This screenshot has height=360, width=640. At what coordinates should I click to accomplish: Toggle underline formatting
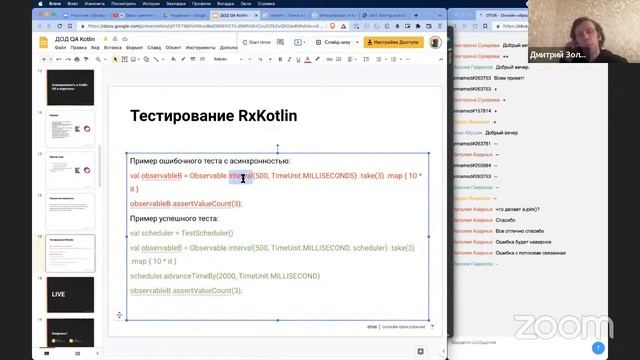point(298,60)
